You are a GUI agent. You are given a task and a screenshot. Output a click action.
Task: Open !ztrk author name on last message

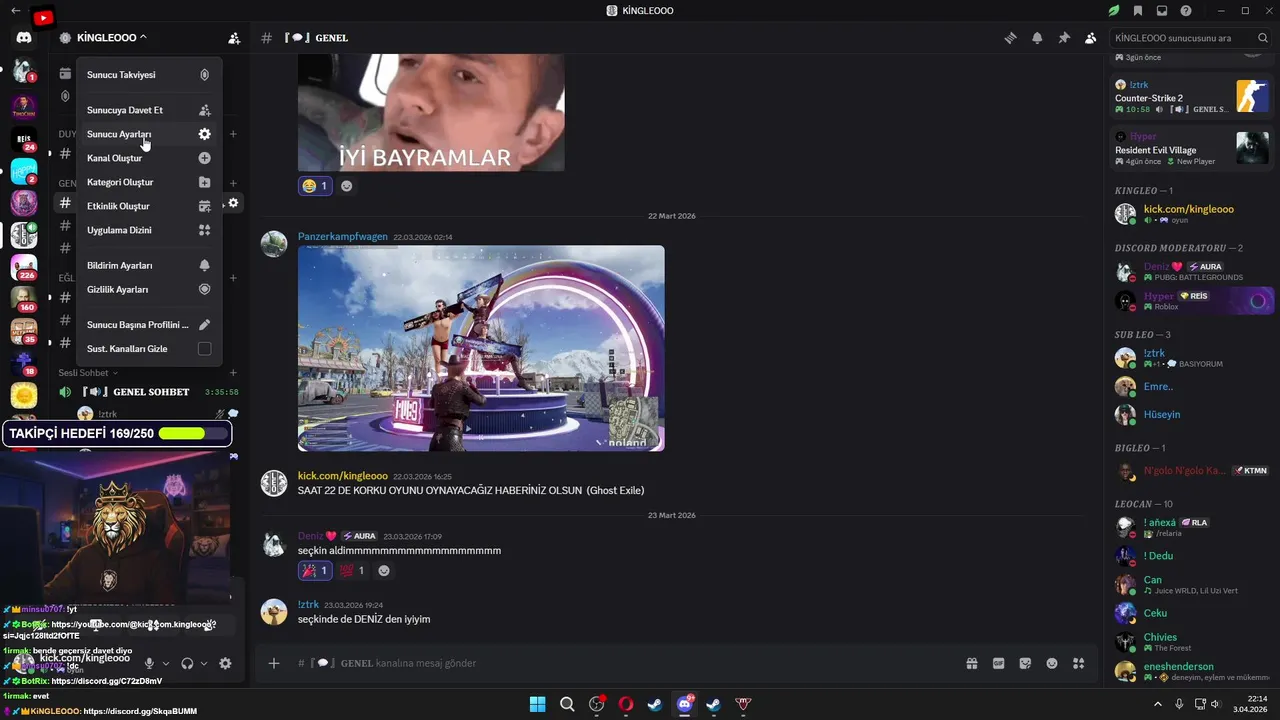point(308,604)
